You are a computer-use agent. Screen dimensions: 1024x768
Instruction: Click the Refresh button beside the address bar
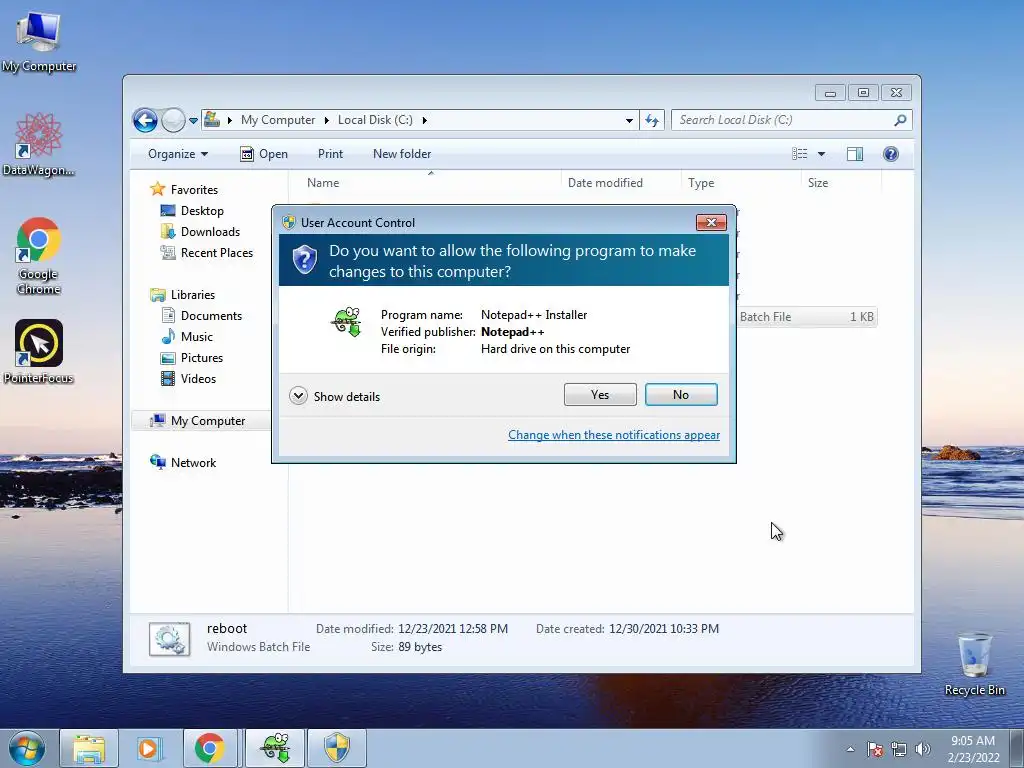click(x=652, y=120)
